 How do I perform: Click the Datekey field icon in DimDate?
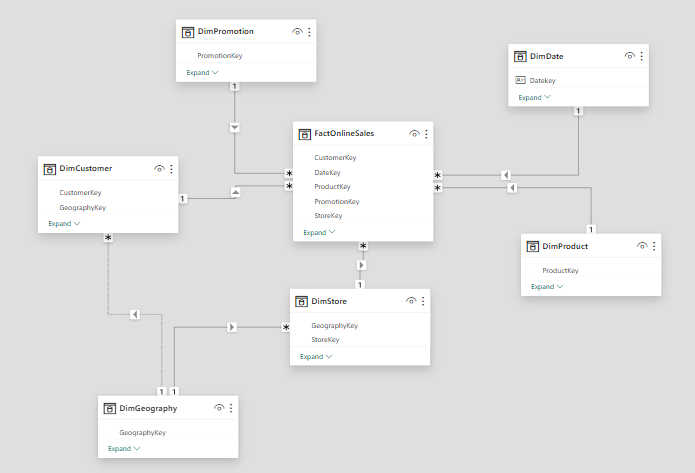click(520, 80)
